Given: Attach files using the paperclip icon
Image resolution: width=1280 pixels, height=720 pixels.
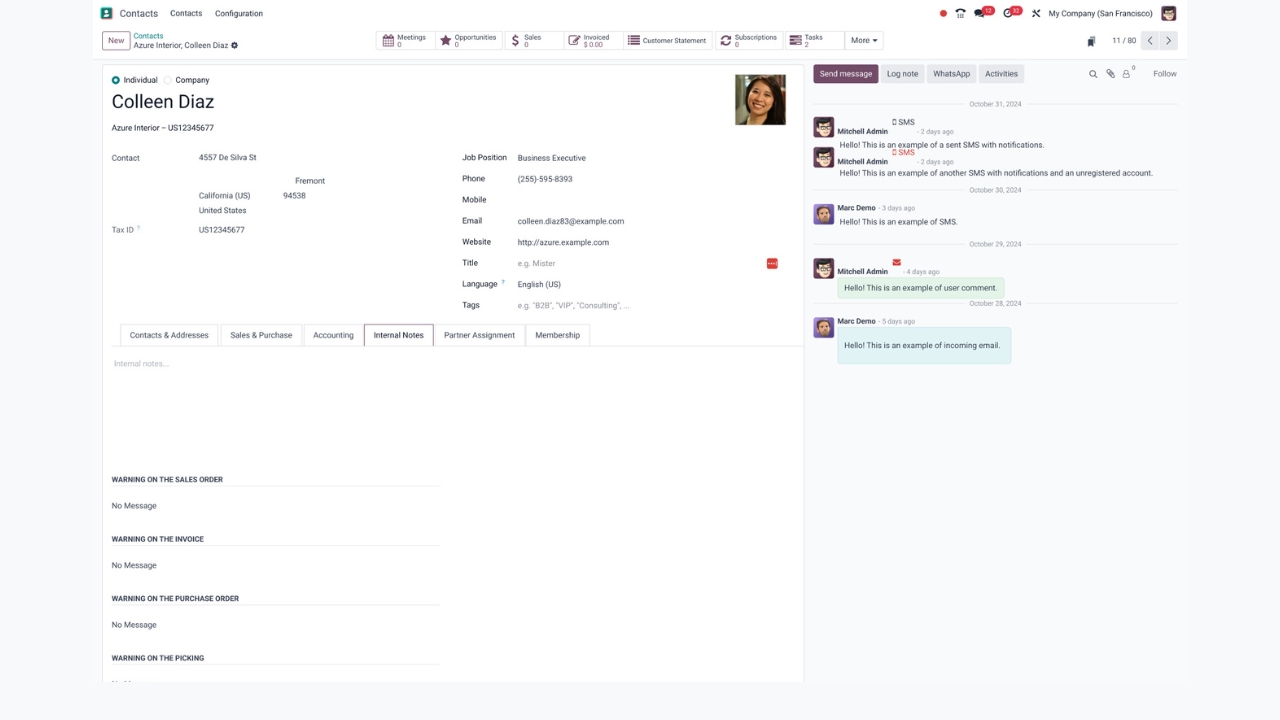Looking at the screenshot, I should 1110,74.
